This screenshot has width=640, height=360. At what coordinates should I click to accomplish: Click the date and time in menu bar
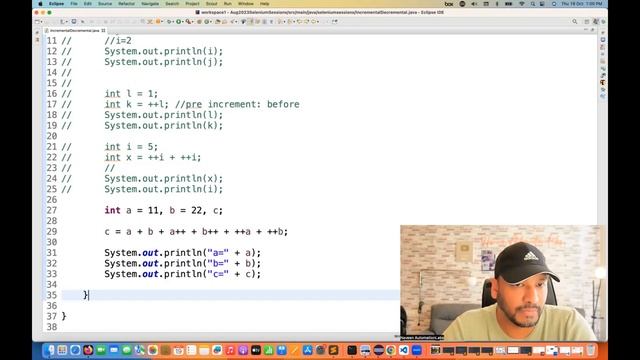[x=582, y=4]
